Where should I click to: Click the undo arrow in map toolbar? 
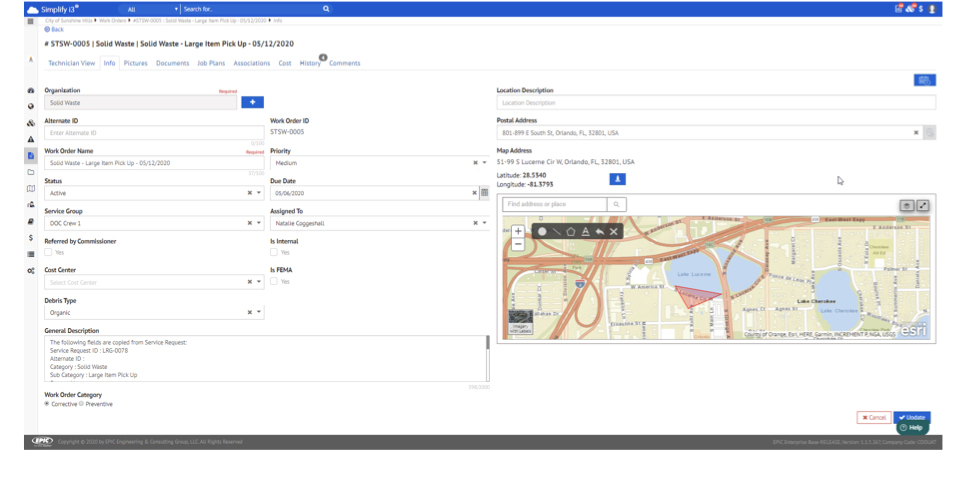[x=599, y=231]
